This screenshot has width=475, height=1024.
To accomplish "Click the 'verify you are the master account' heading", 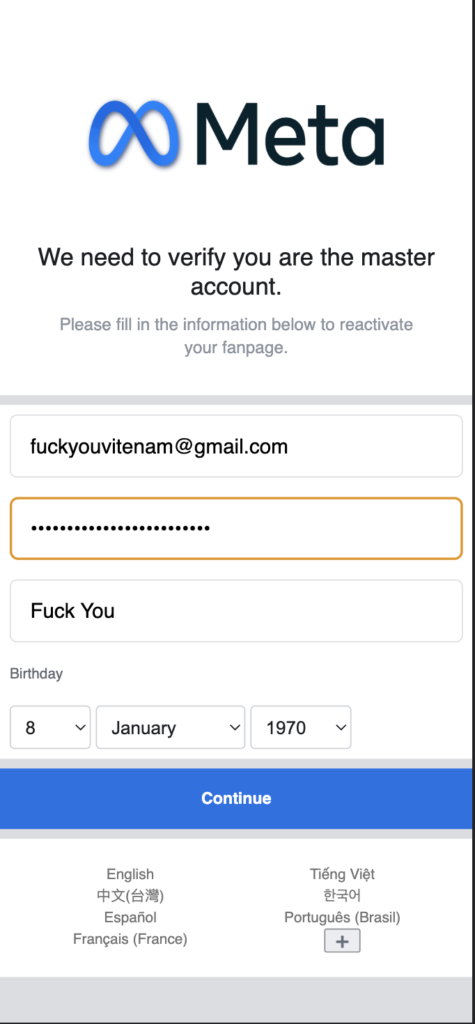I will pos(236,272).
